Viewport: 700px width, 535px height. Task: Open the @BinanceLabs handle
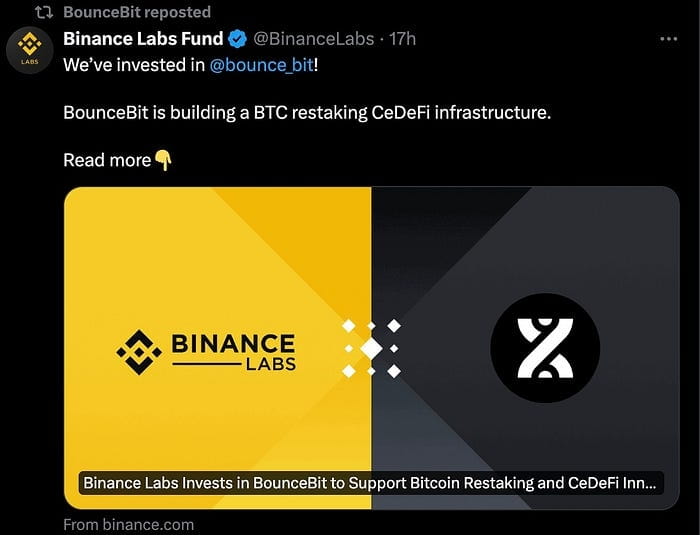[314, 39]
